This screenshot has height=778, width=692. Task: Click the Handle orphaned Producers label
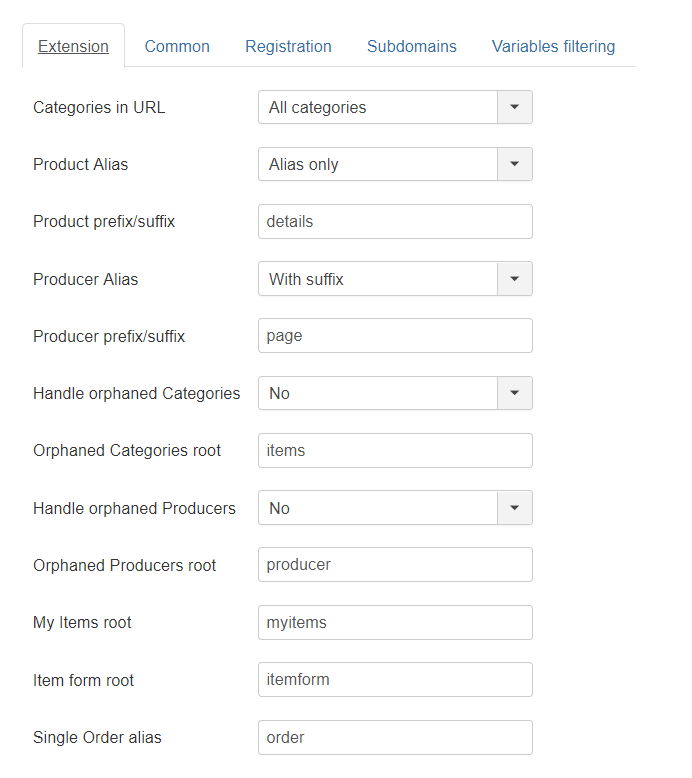[134, 508]
